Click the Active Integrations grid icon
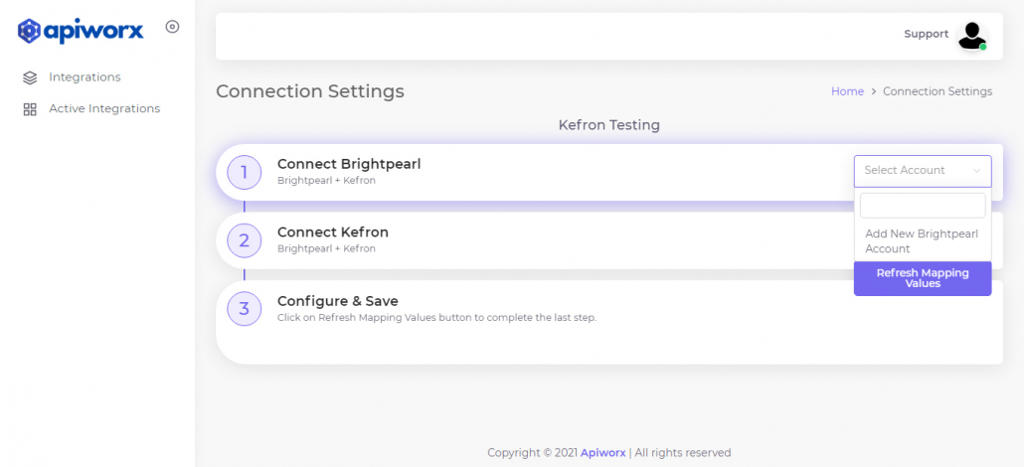This screenshot has width=1024, height=467. tap(30, 109)
